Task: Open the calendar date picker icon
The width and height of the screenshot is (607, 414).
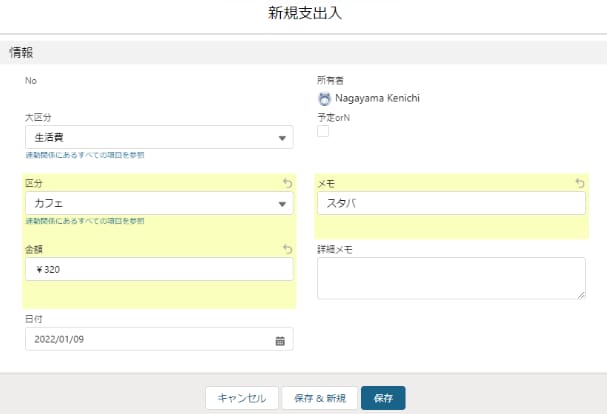Action: (x=280, y=341)
